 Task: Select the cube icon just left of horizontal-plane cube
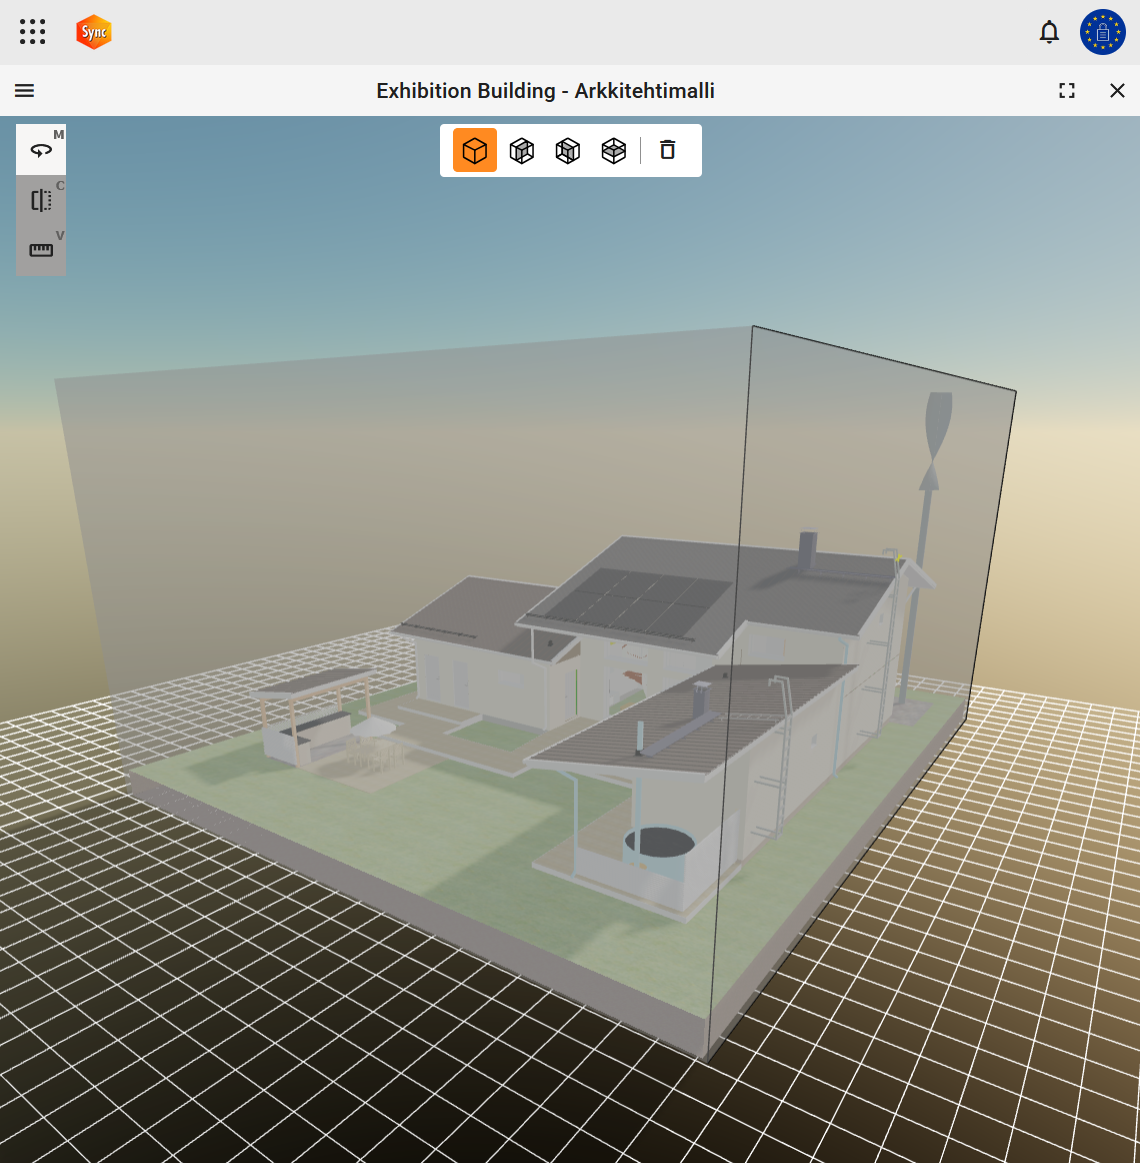[x=568, y=150]
